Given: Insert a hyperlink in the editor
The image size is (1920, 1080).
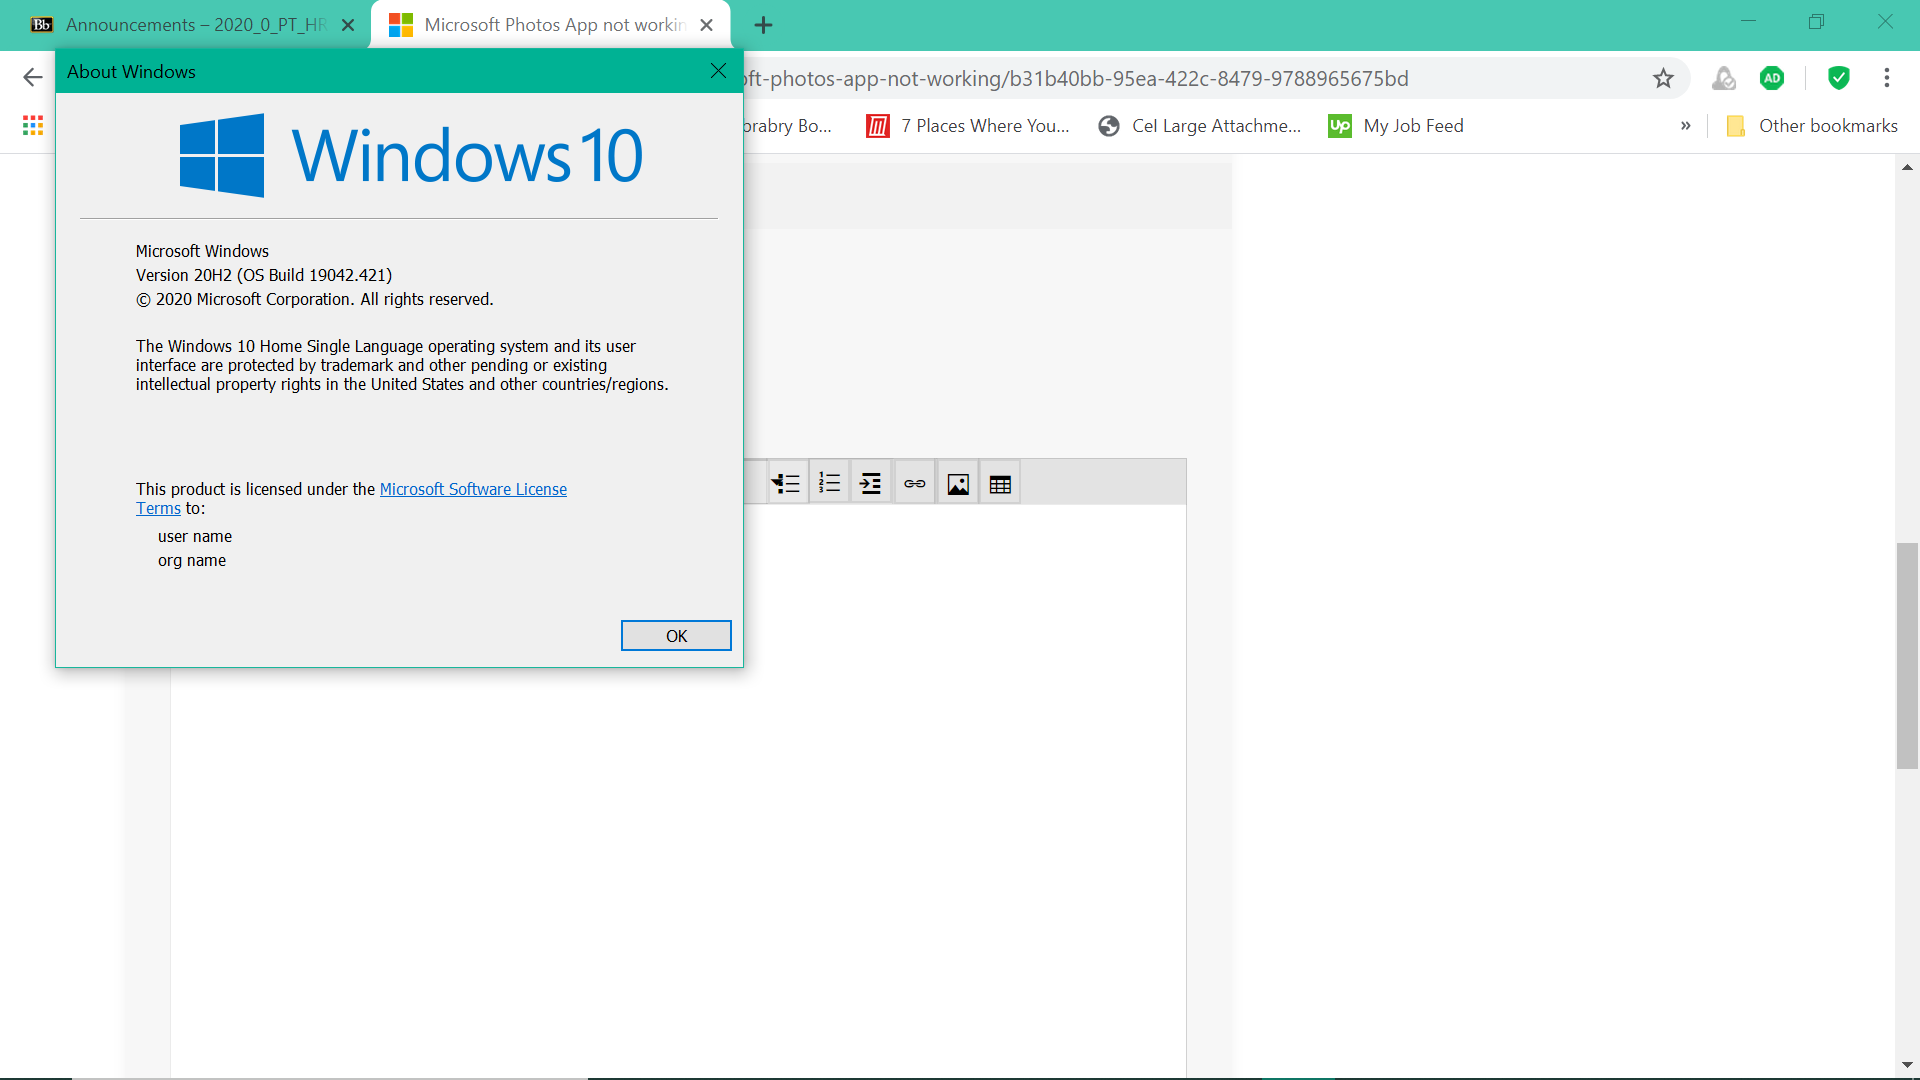Looking at the screenshot, I should click(x=914, y=484).
